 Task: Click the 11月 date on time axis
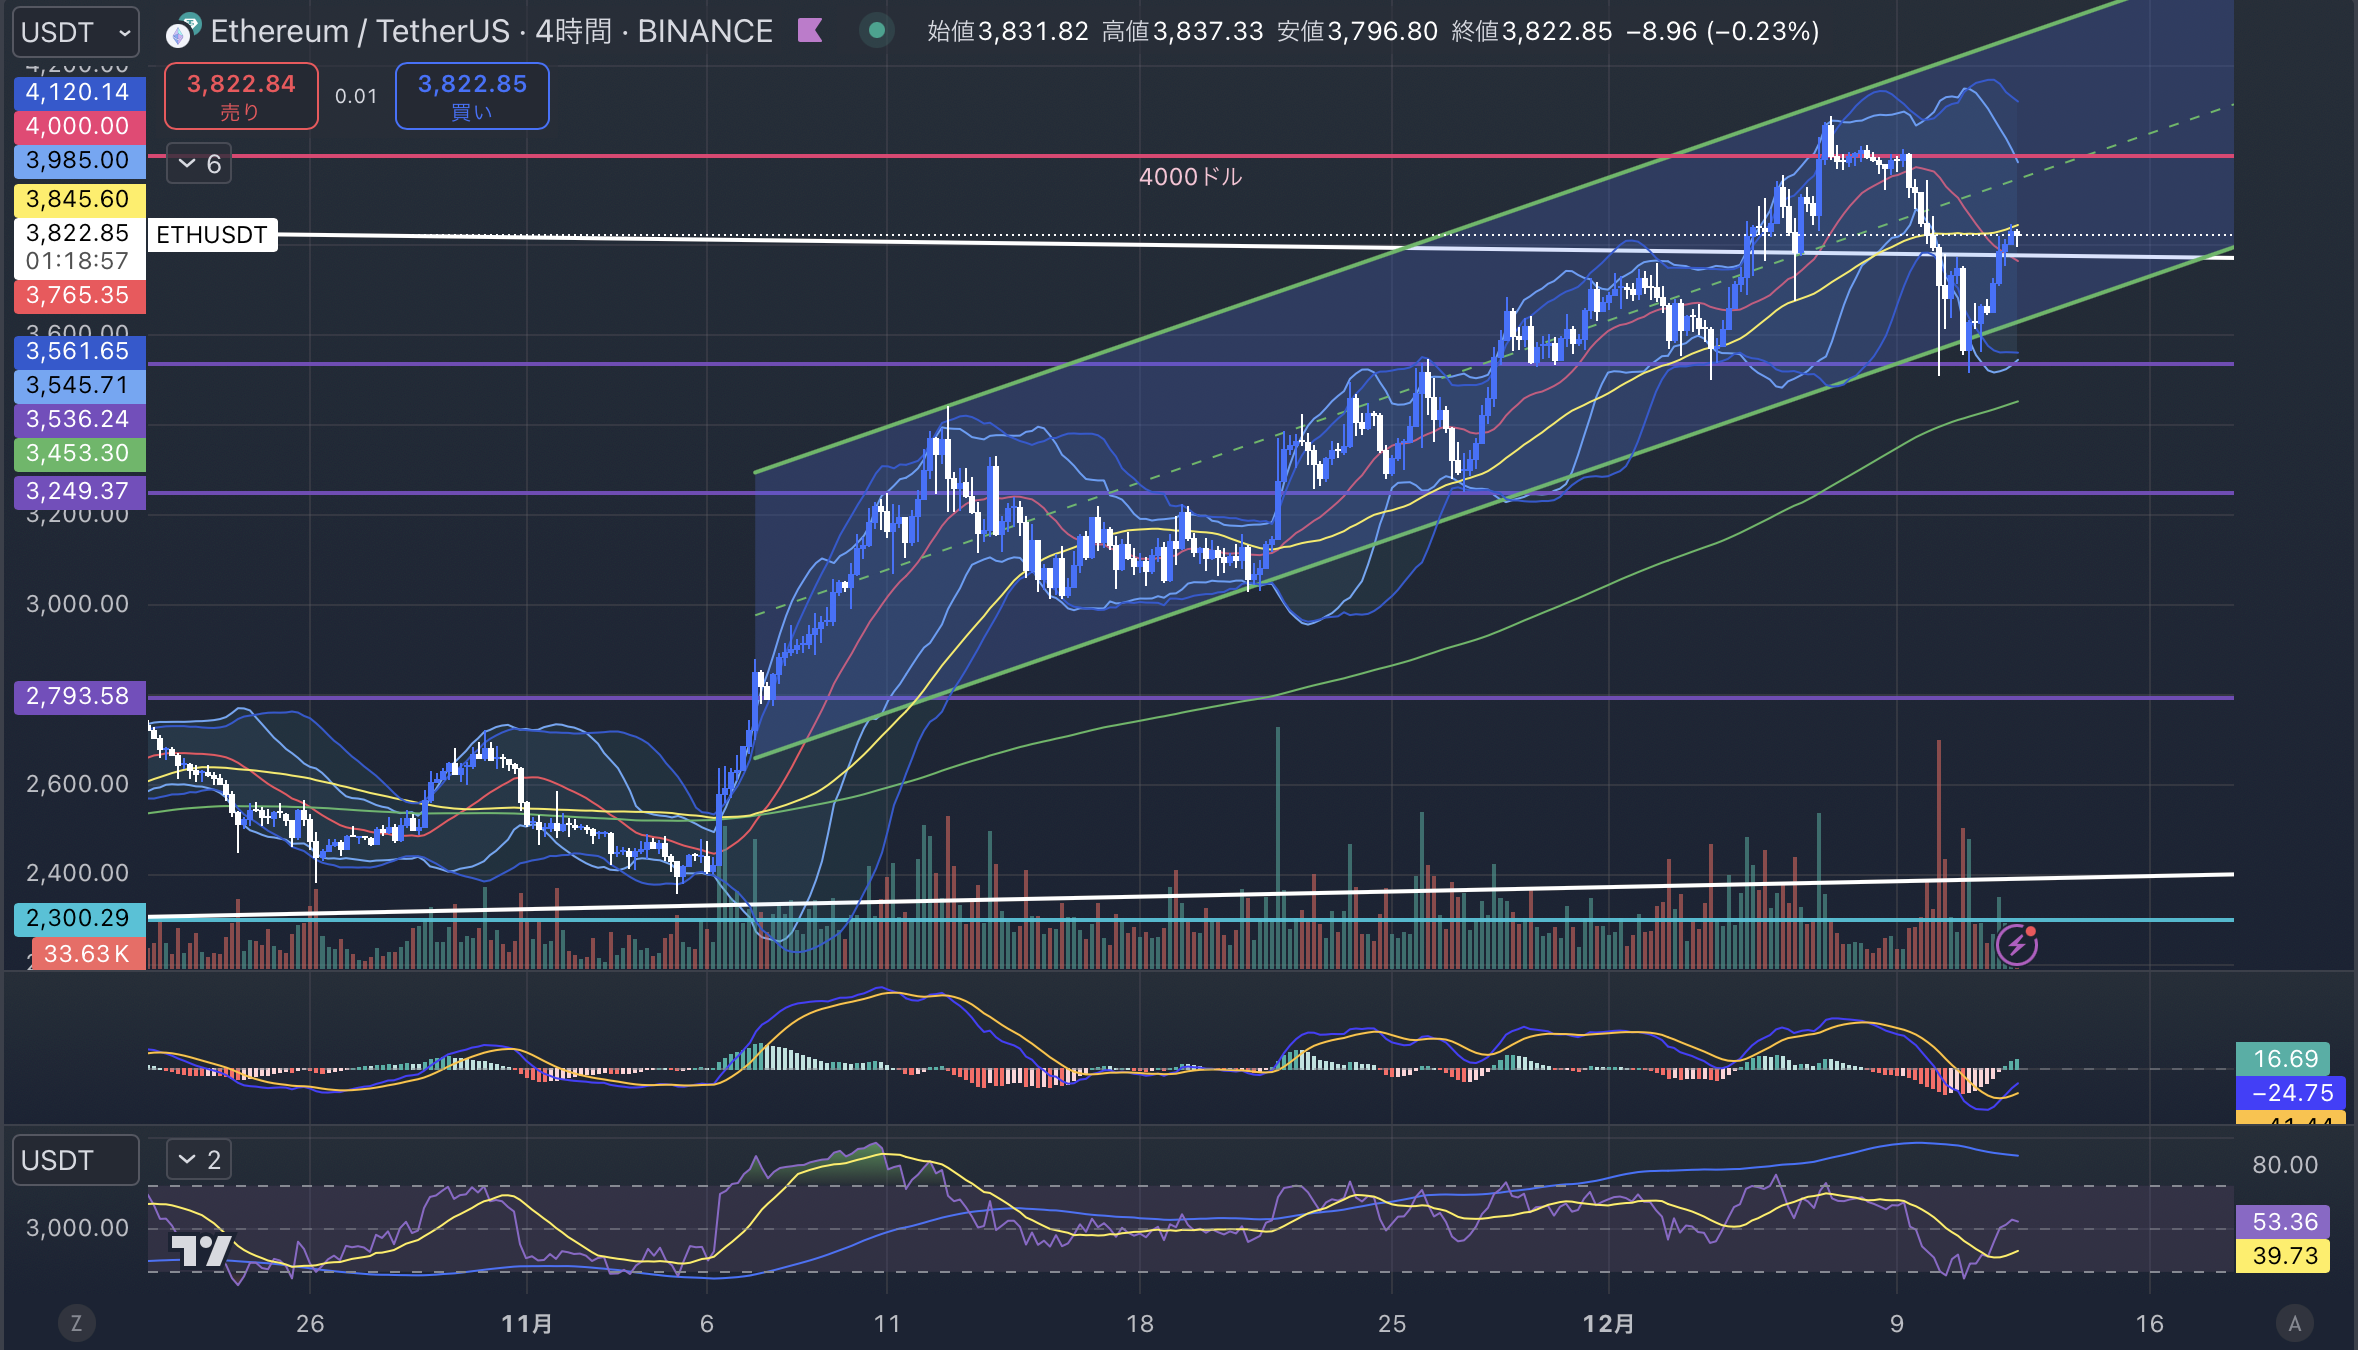tap(527, 1324)
